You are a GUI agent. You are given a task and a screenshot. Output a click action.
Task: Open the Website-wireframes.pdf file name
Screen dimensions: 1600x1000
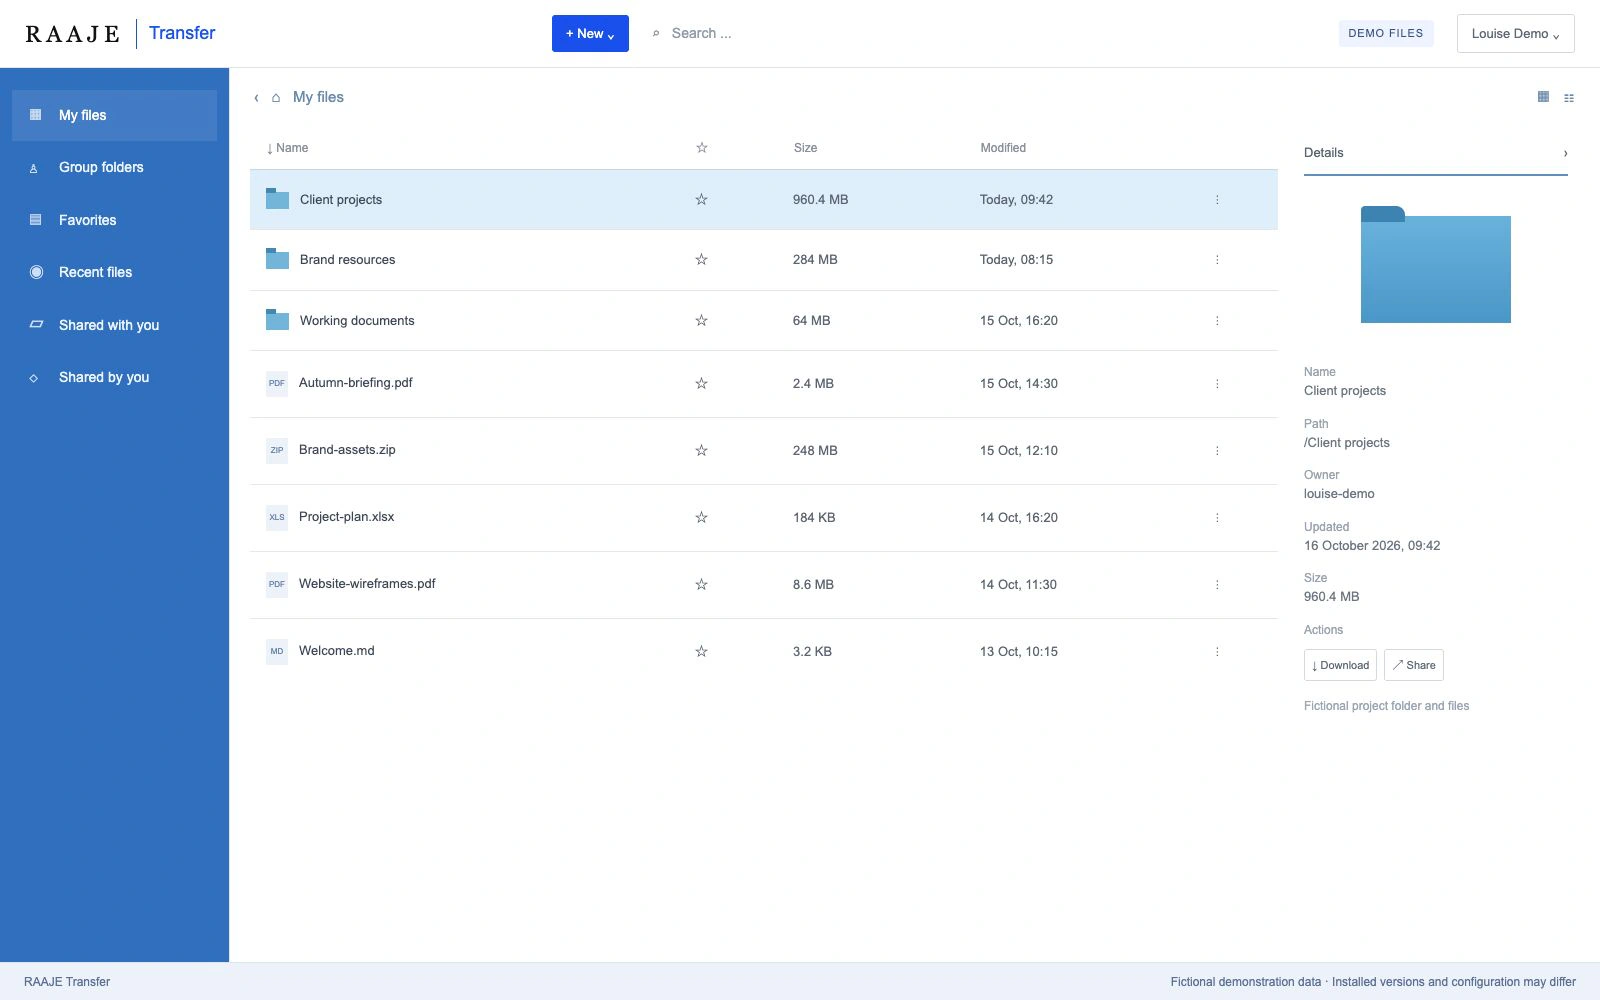click(x=367, y=584)
